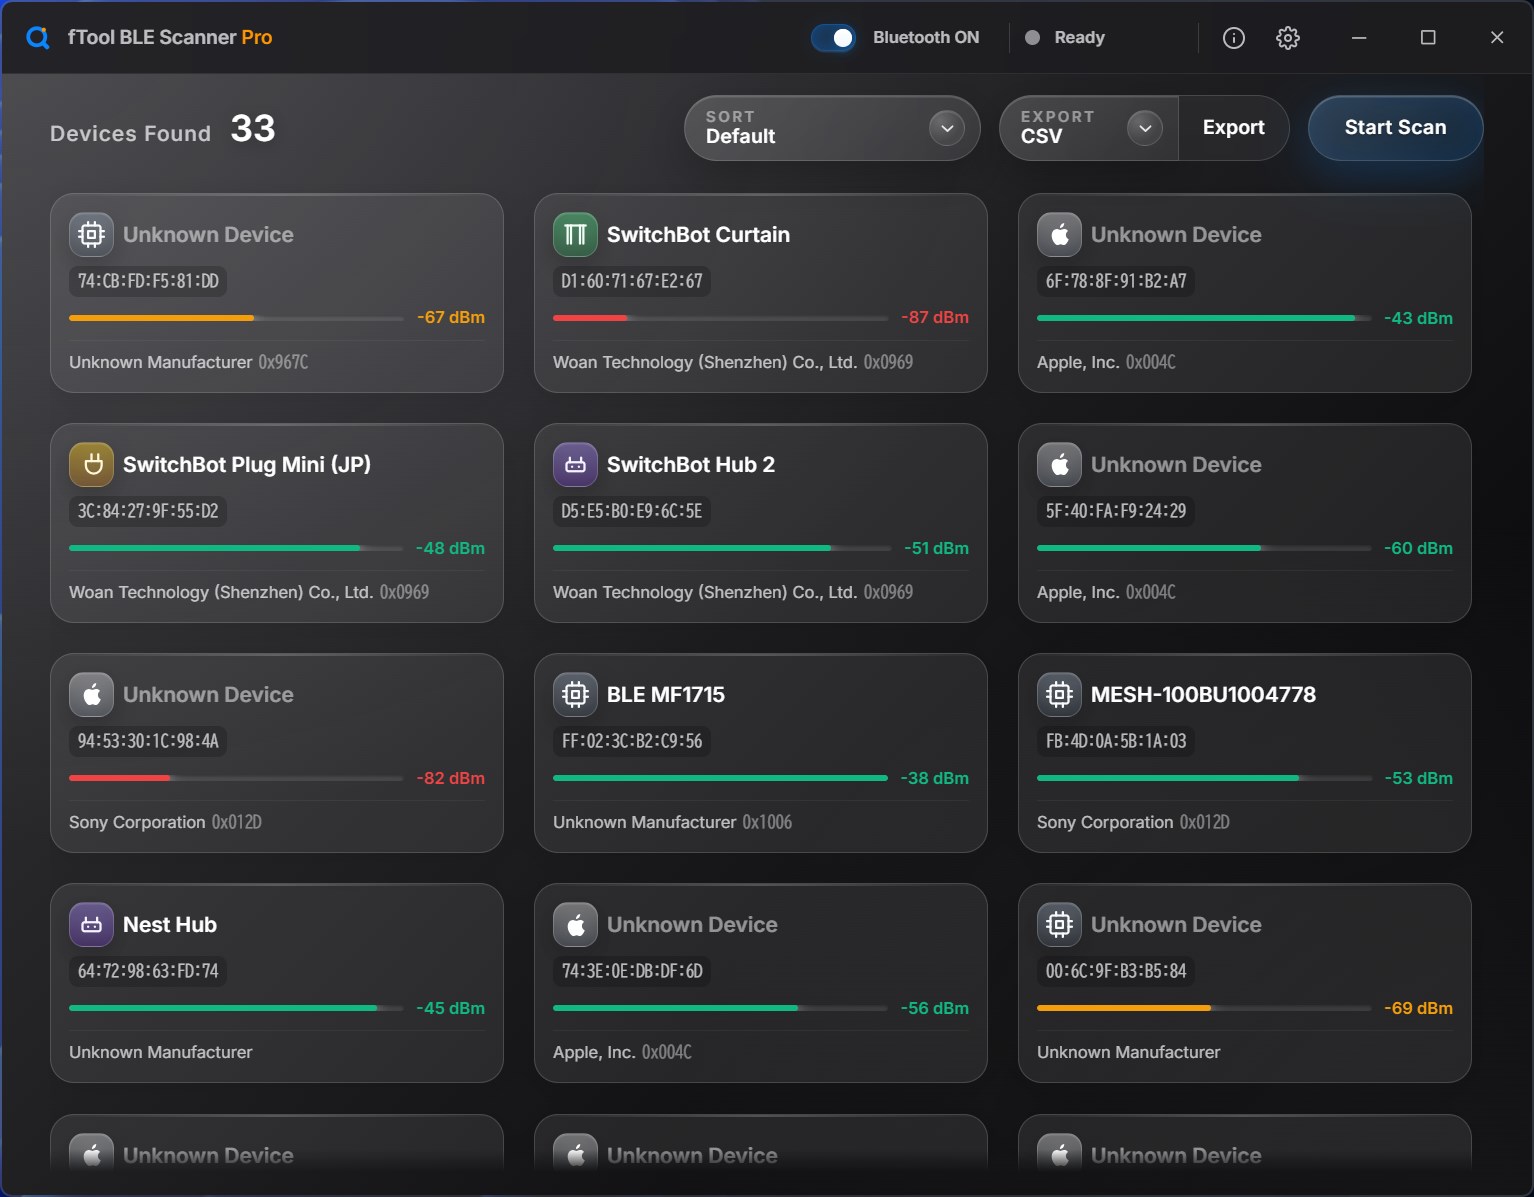Select MAC address 5F:40:FA:F9:24:29
This screenshot has width=1534, height=1197.
(x=1116, y=511)
